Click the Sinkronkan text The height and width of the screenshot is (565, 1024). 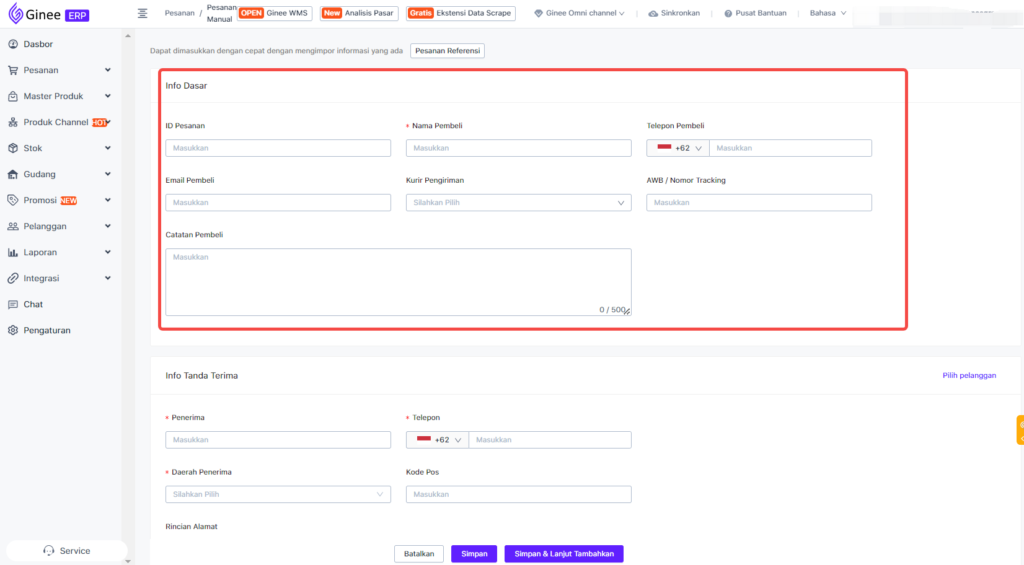(680, 13)
